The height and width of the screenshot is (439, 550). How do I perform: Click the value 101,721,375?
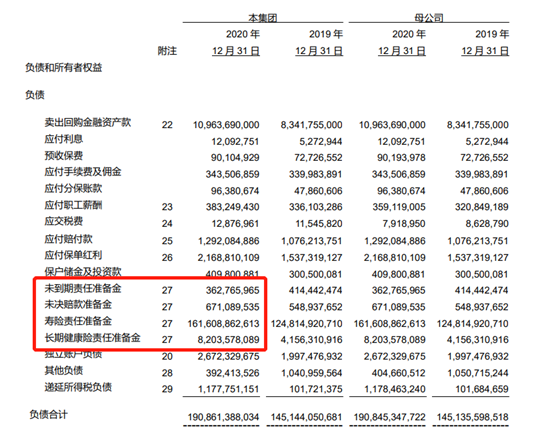(316, 389)
